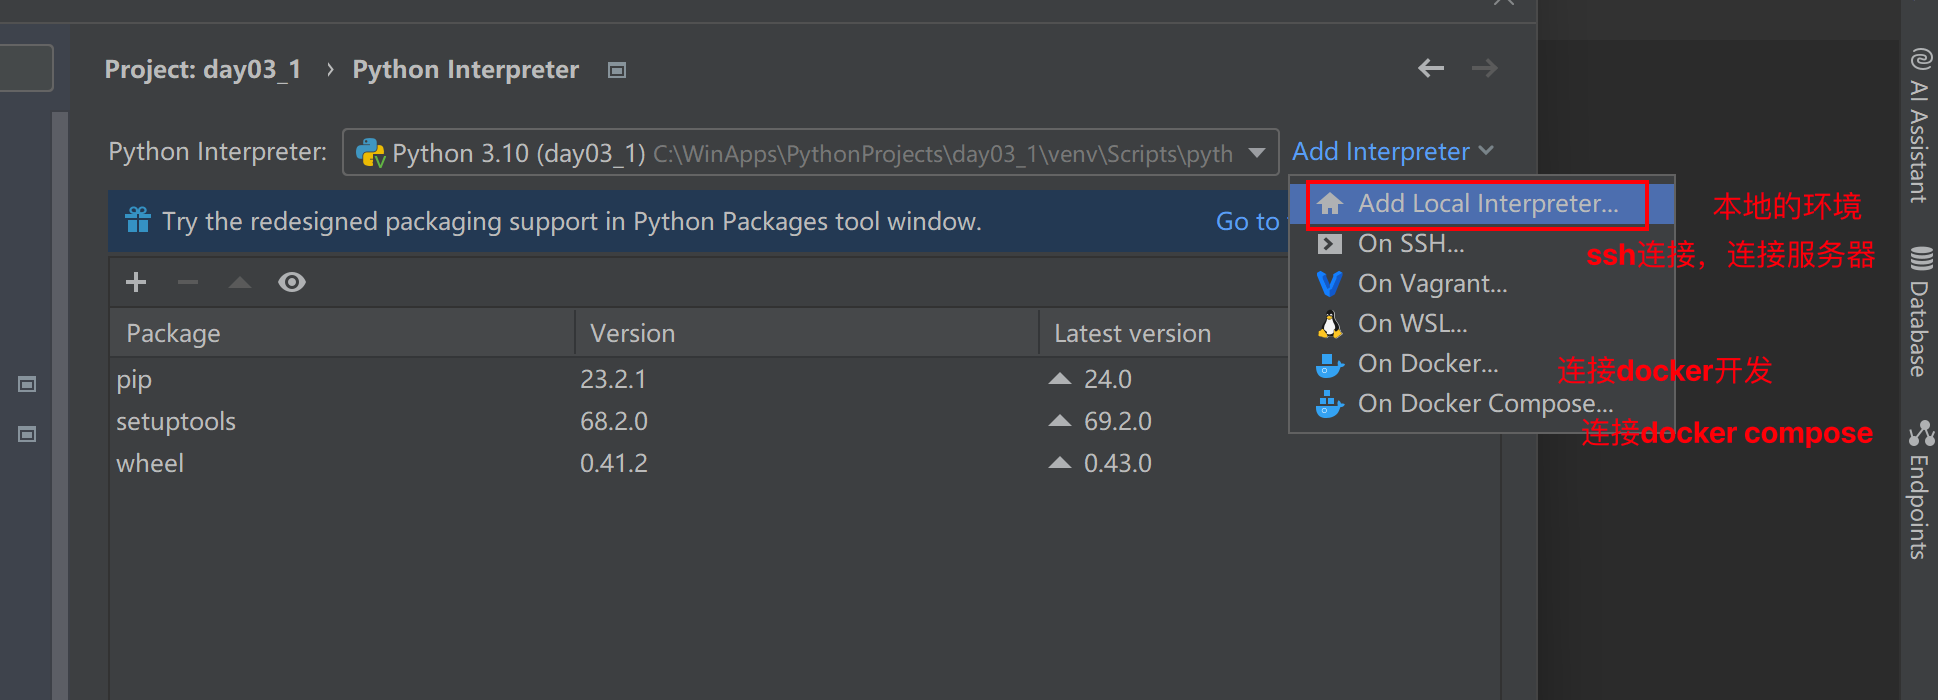Image resolution: width=1938 pixels, height=700 pixels.
Task: Click project-level settings icon beside Python Interpreter
Action: point(617,70)
